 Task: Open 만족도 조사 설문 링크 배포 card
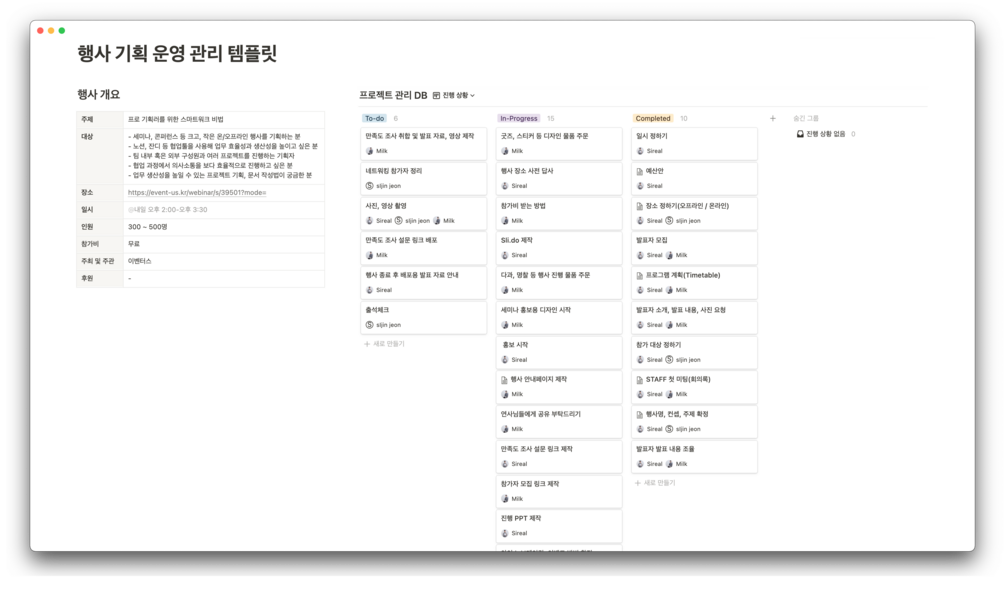point(424,247)
